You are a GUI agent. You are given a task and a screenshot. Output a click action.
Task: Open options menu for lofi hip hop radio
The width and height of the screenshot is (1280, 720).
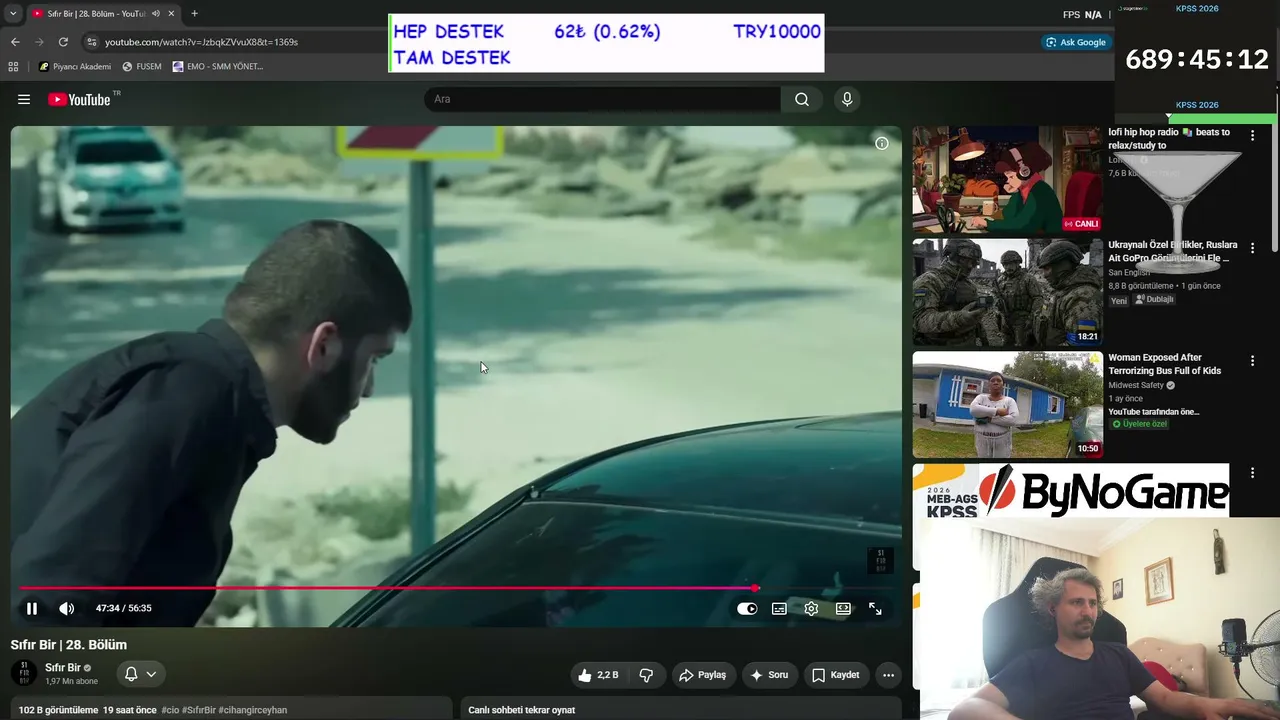1252,135
